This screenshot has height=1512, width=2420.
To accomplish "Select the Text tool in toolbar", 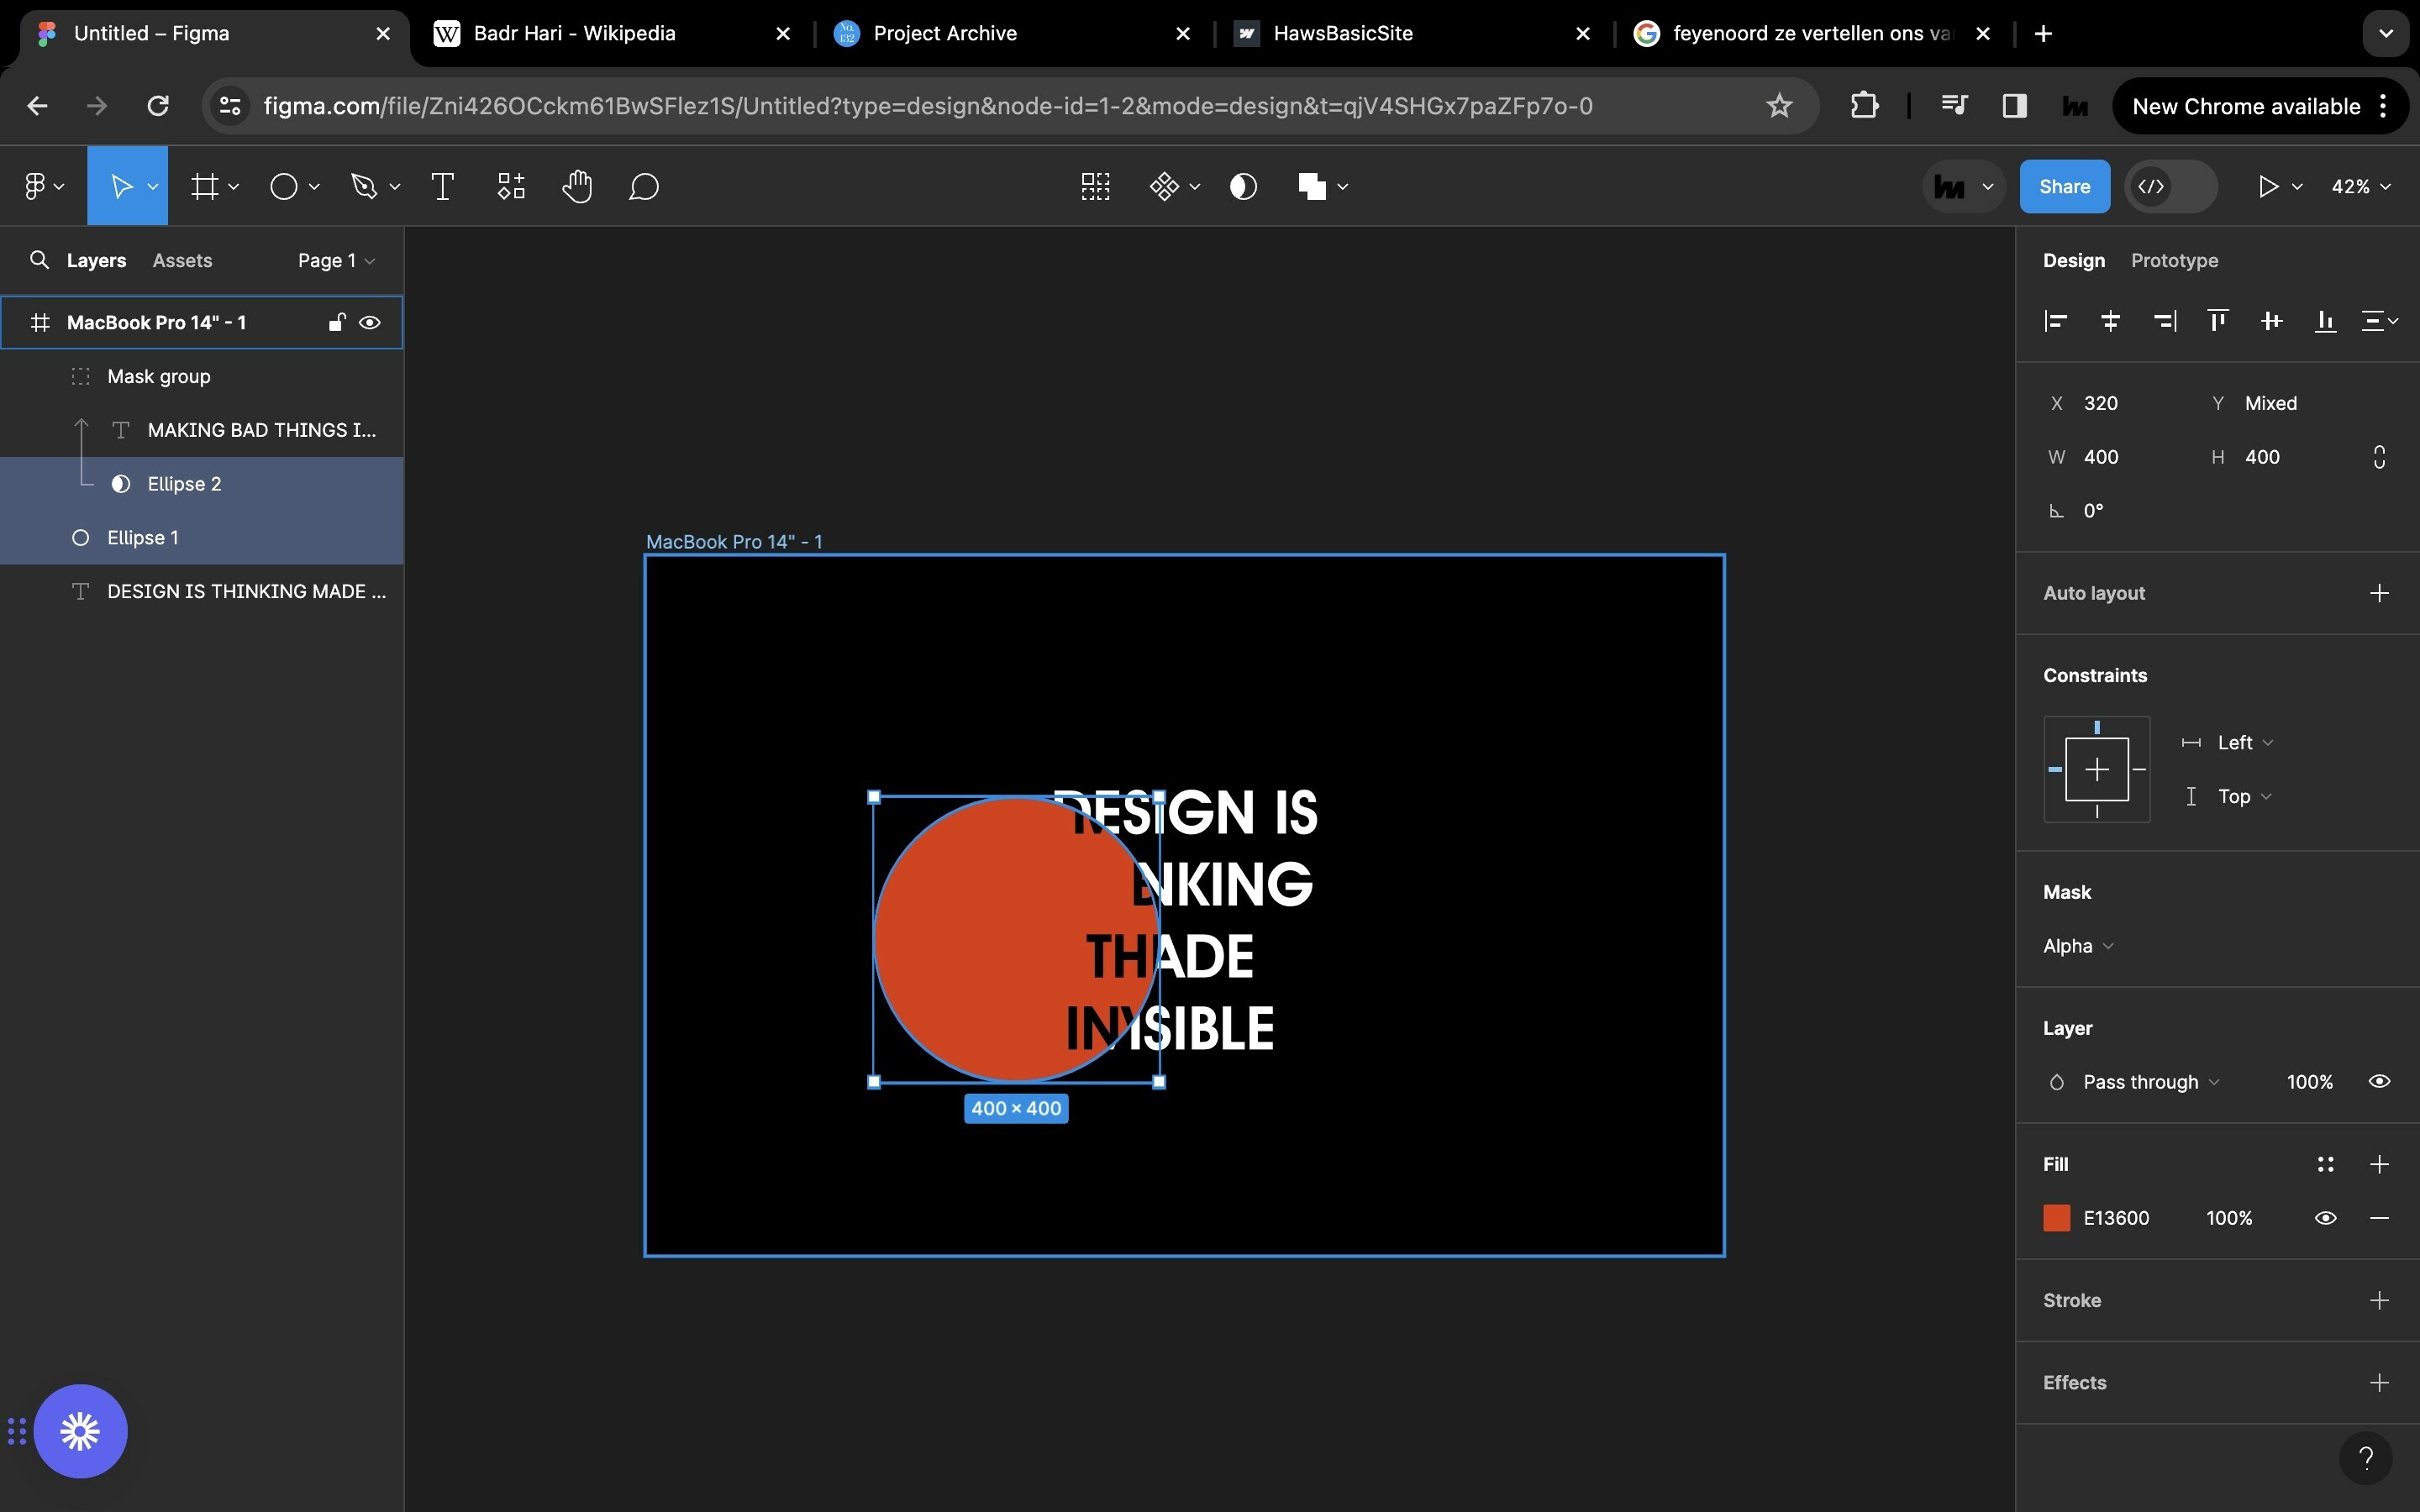I will (441, 186).
